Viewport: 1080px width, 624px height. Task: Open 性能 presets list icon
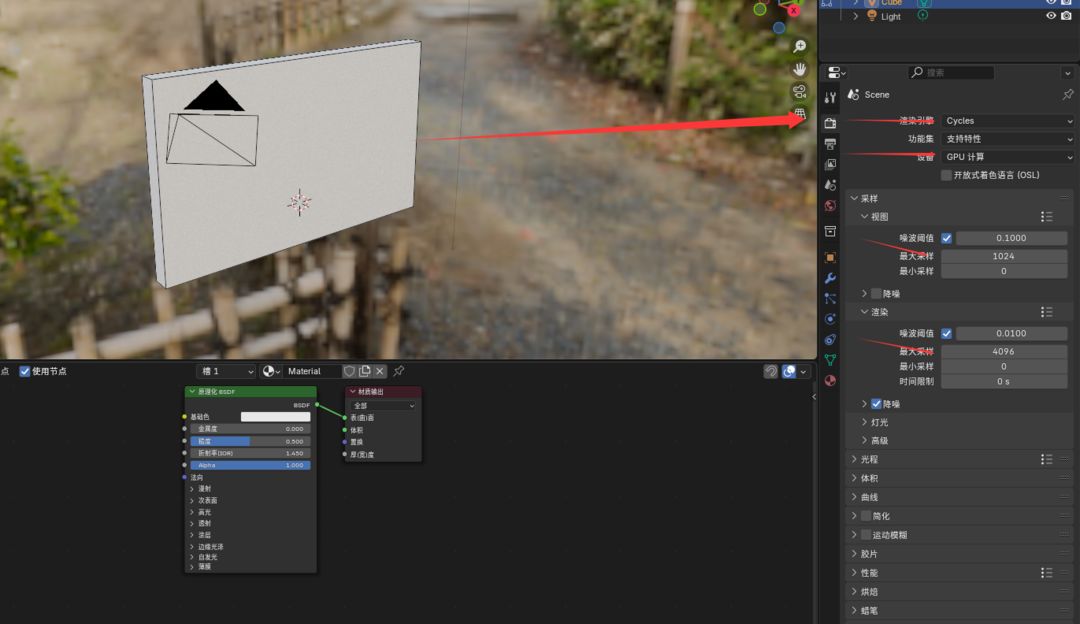pyautogui.click(x=1046, y=572)
